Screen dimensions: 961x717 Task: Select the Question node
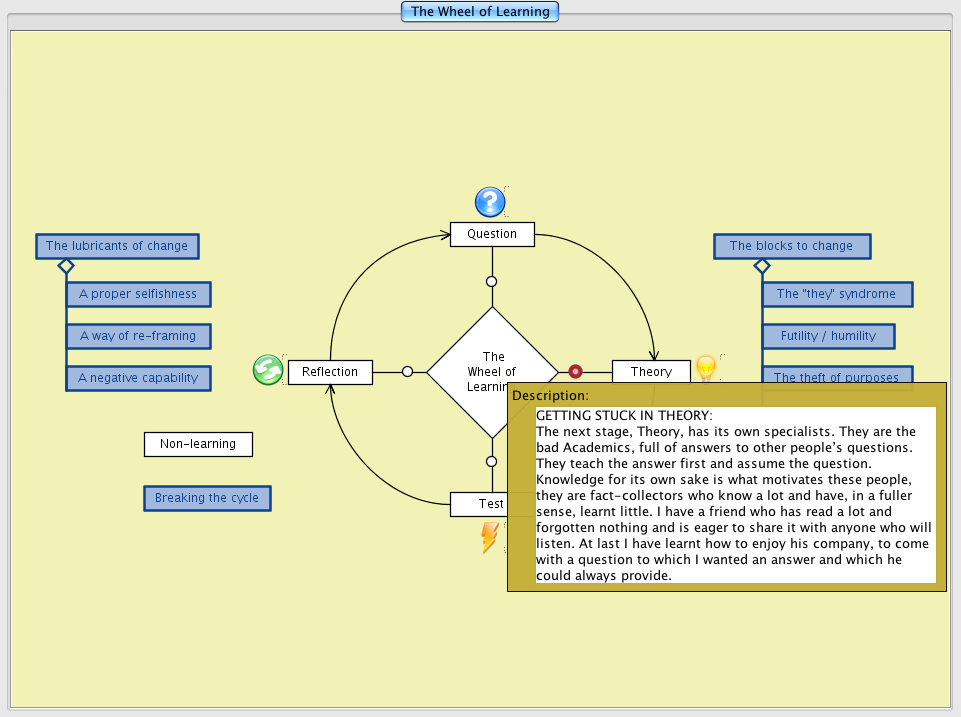tap(492, 234)
